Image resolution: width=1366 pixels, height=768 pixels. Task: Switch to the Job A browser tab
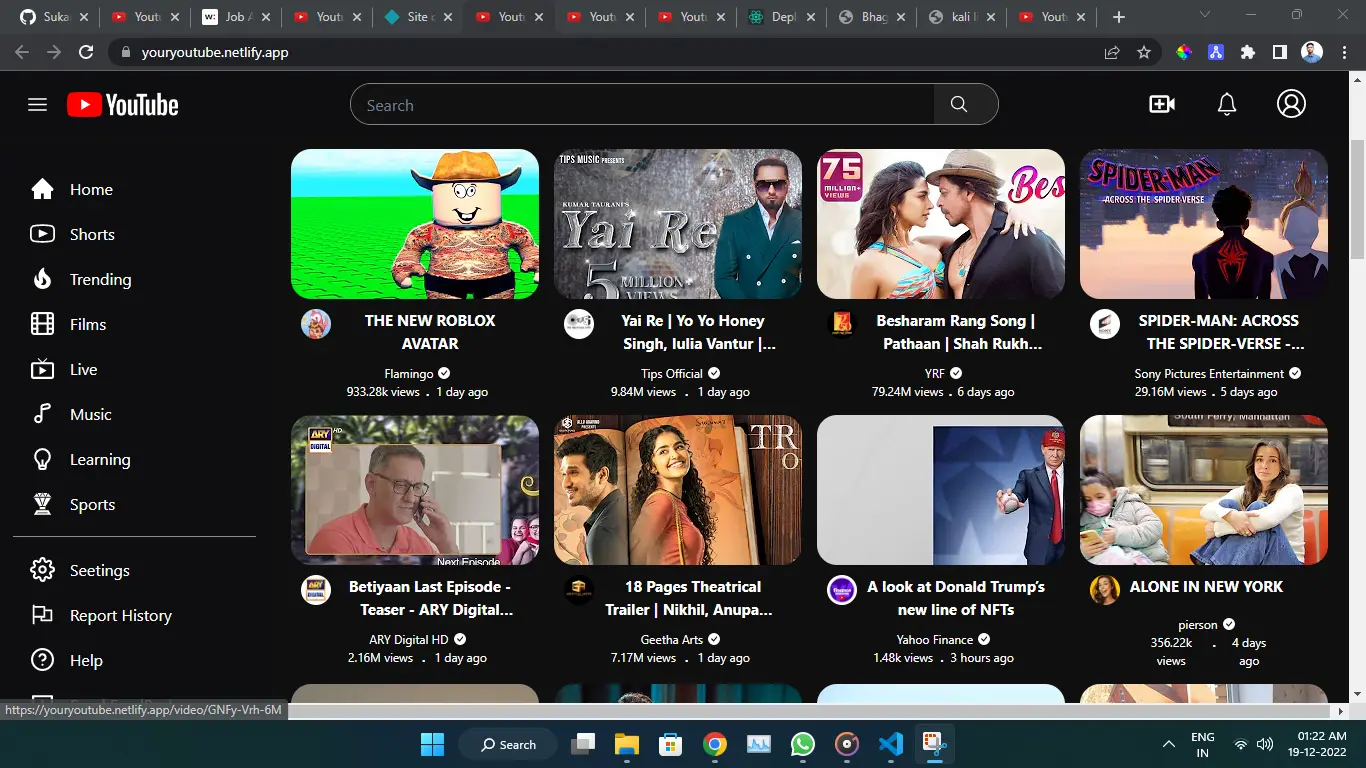pyautogui.click(x=237, y=17)
